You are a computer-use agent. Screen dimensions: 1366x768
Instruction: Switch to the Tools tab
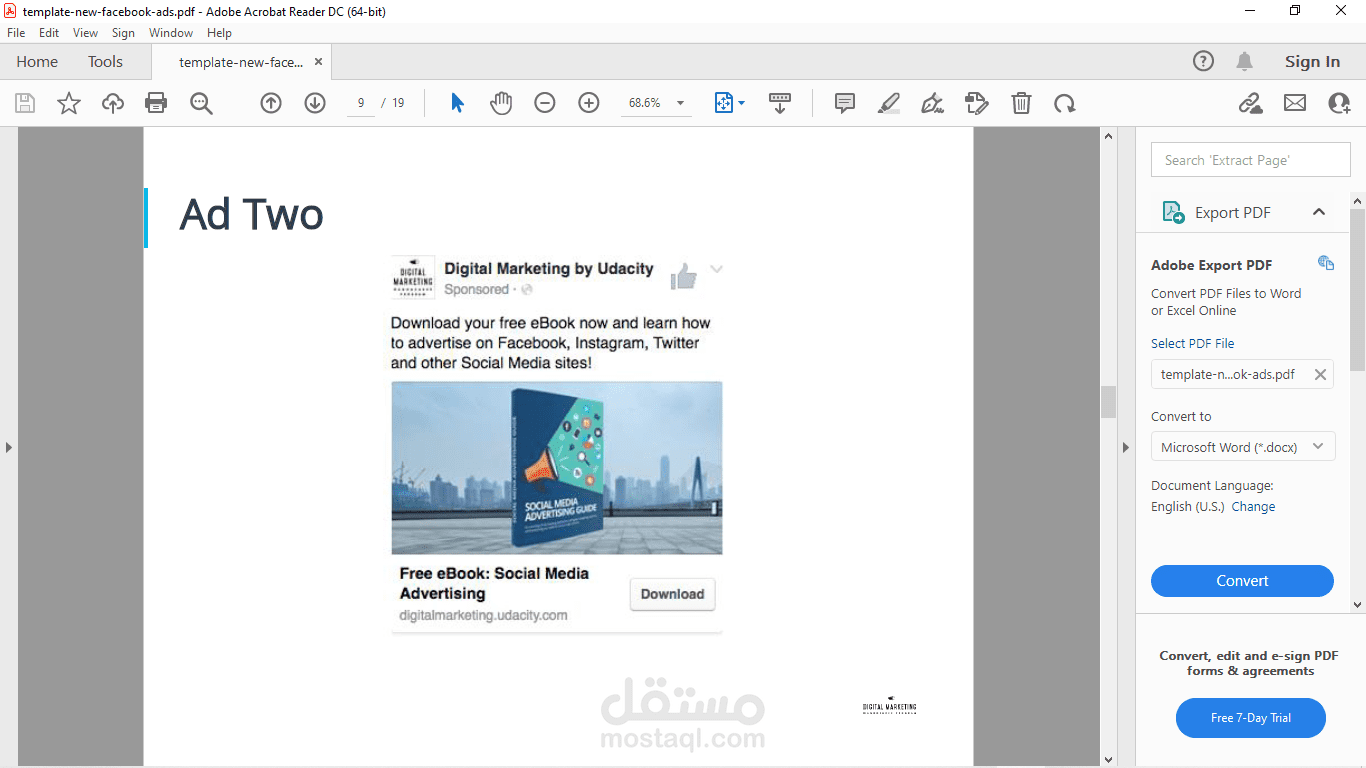(105, 62)
